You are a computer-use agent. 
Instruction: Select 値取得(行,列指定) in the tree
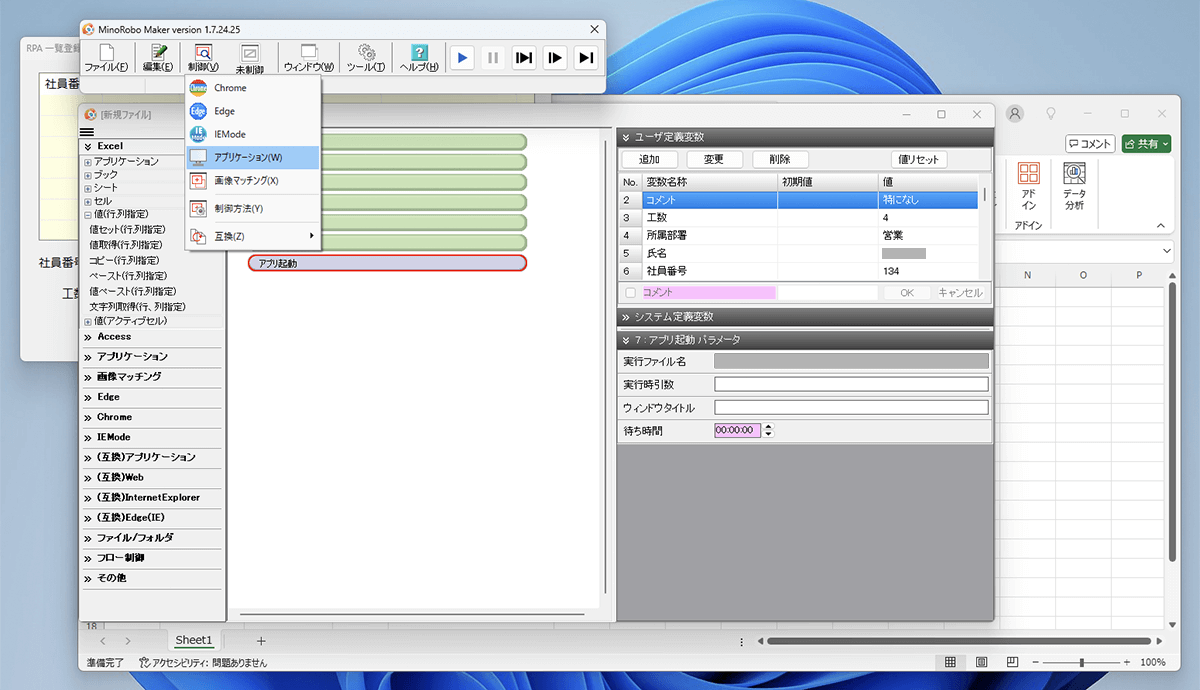tap(126, 244)
